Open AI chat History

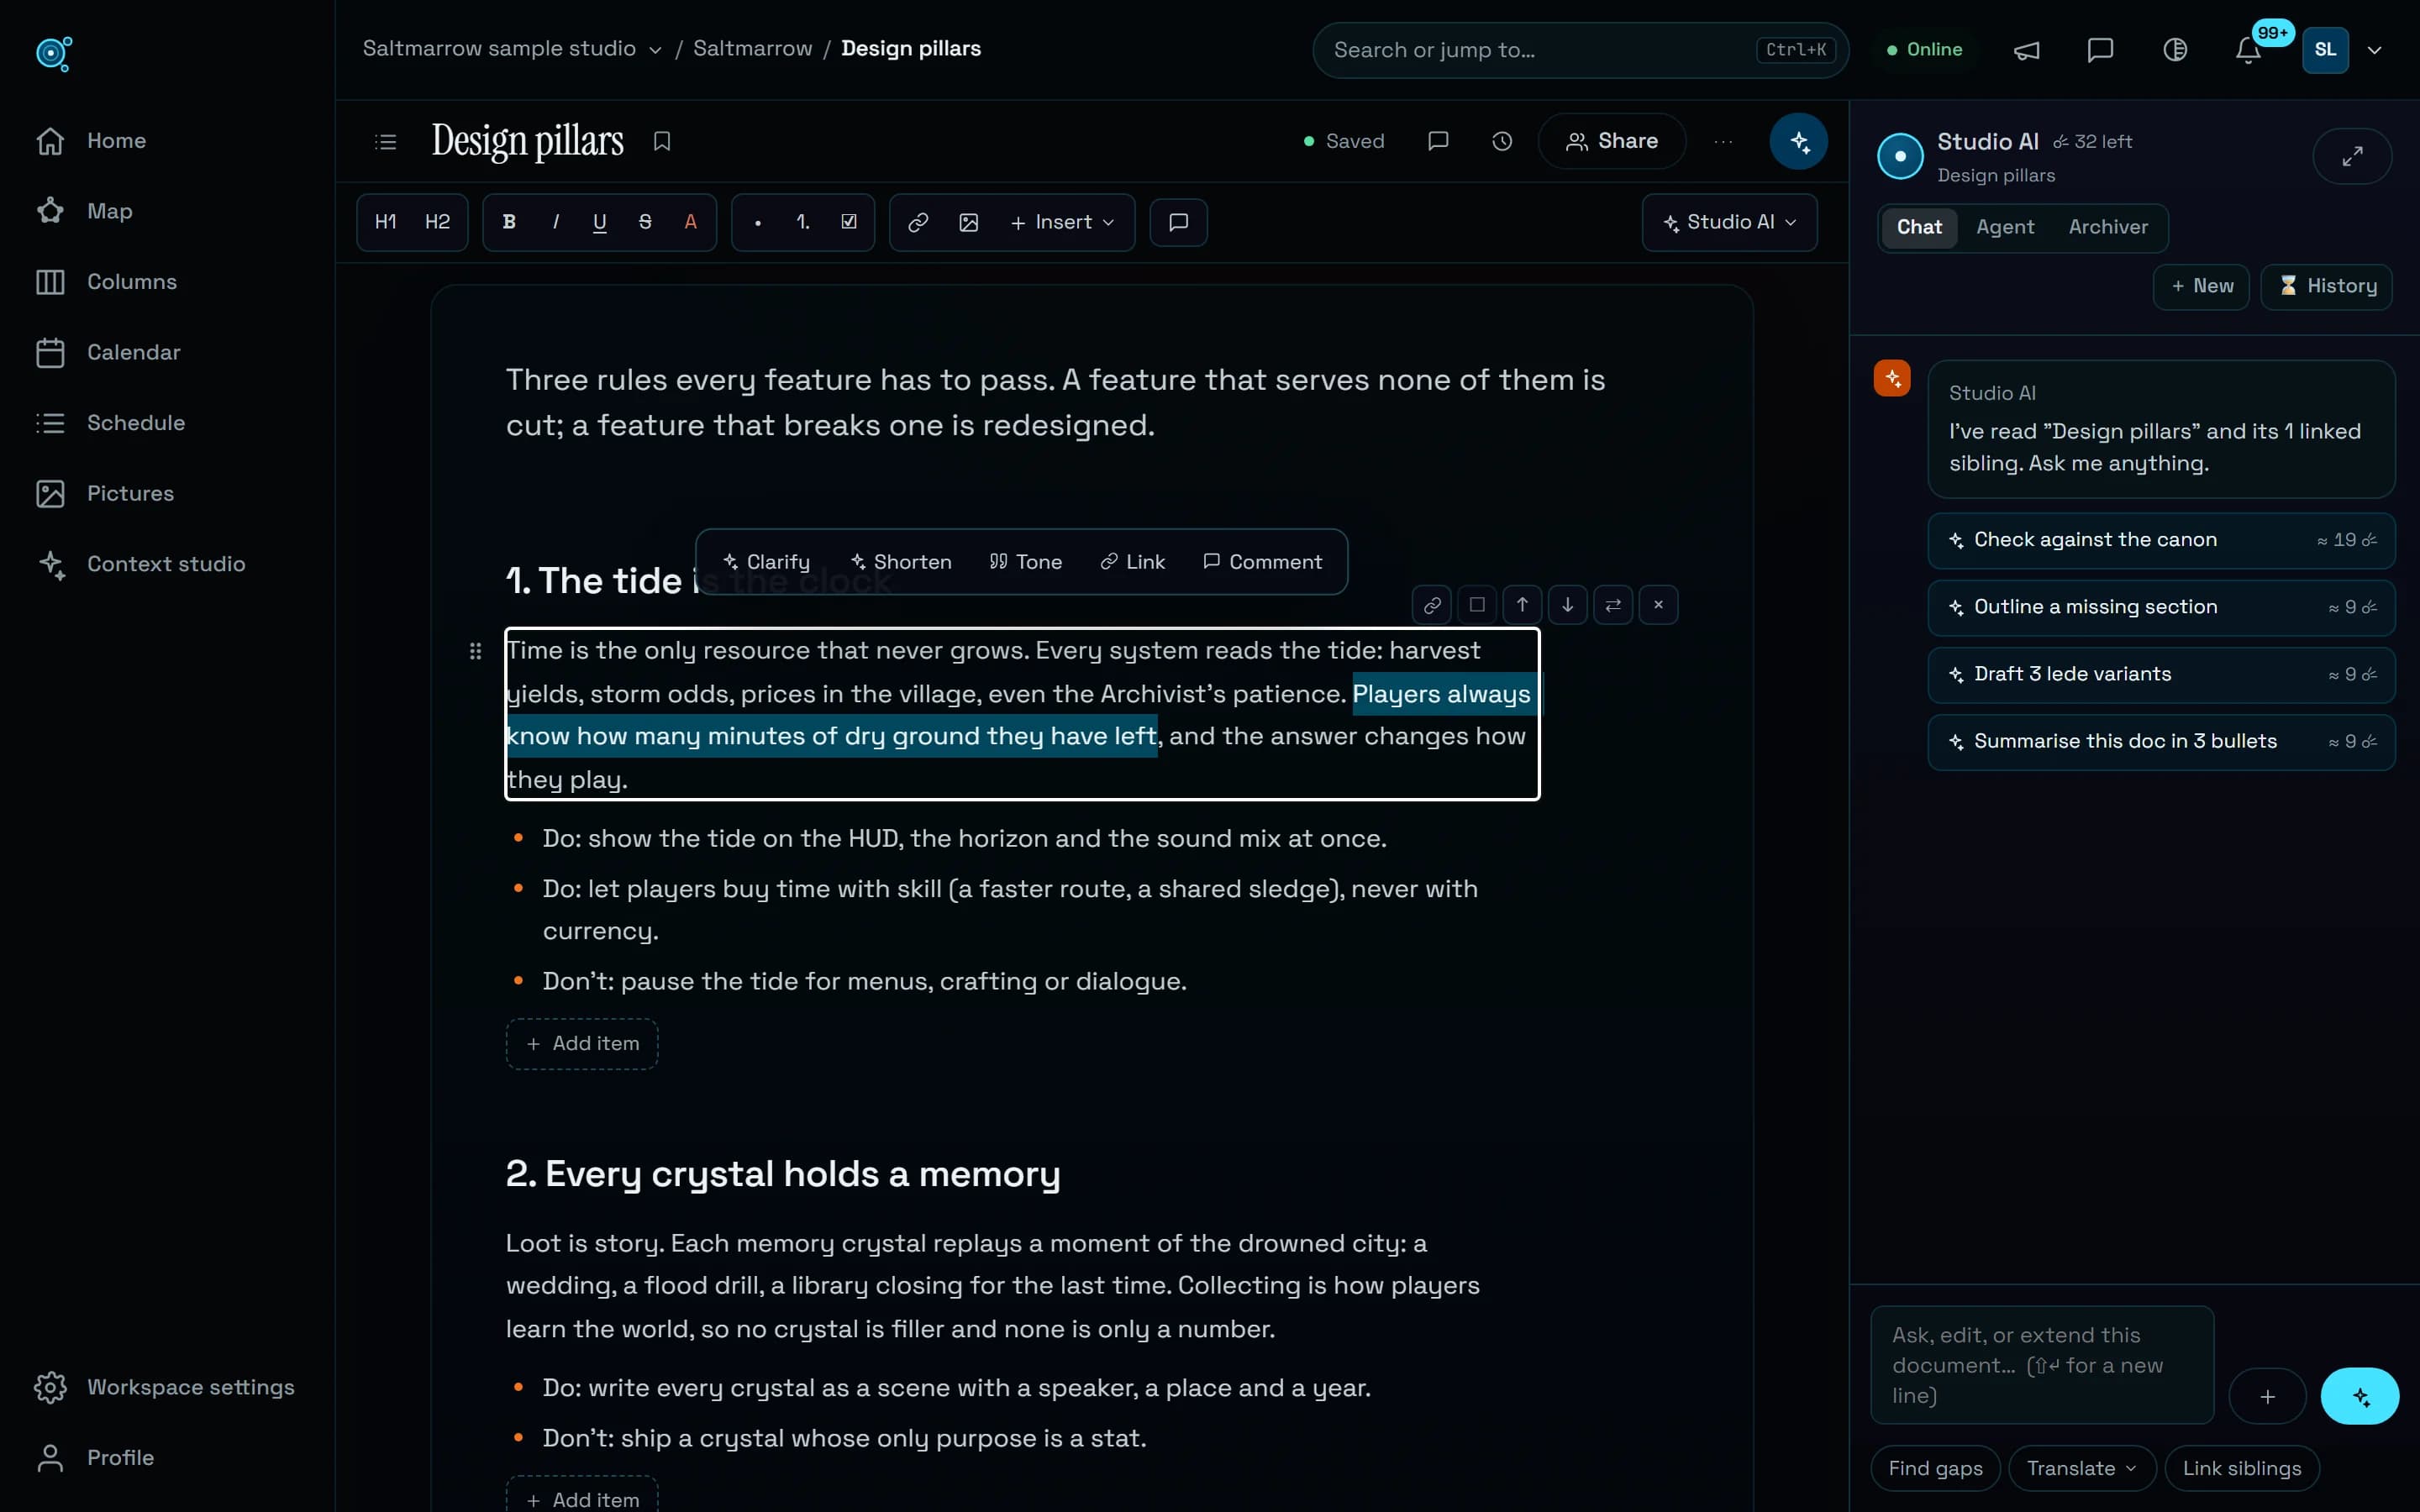click(2326, 287)
